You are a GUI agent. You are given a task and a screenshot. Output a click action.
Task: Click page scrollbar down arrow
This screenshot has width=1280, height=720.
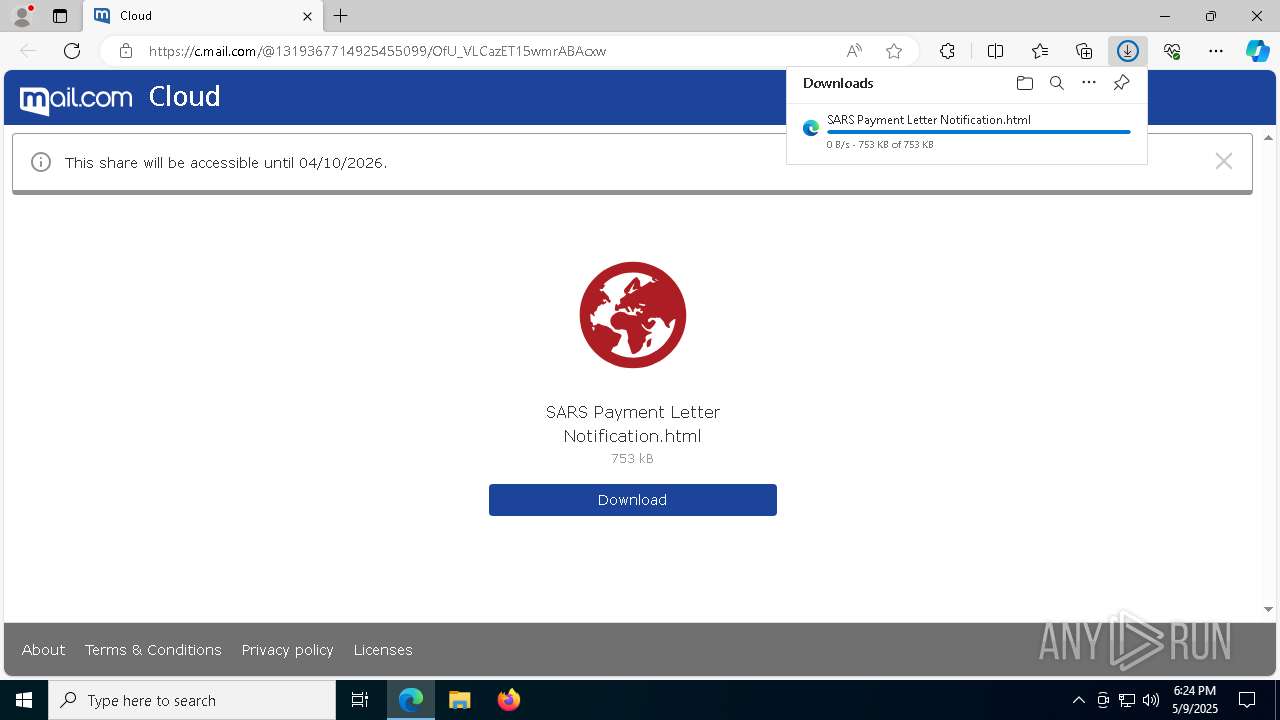[x=1268, y=609]
